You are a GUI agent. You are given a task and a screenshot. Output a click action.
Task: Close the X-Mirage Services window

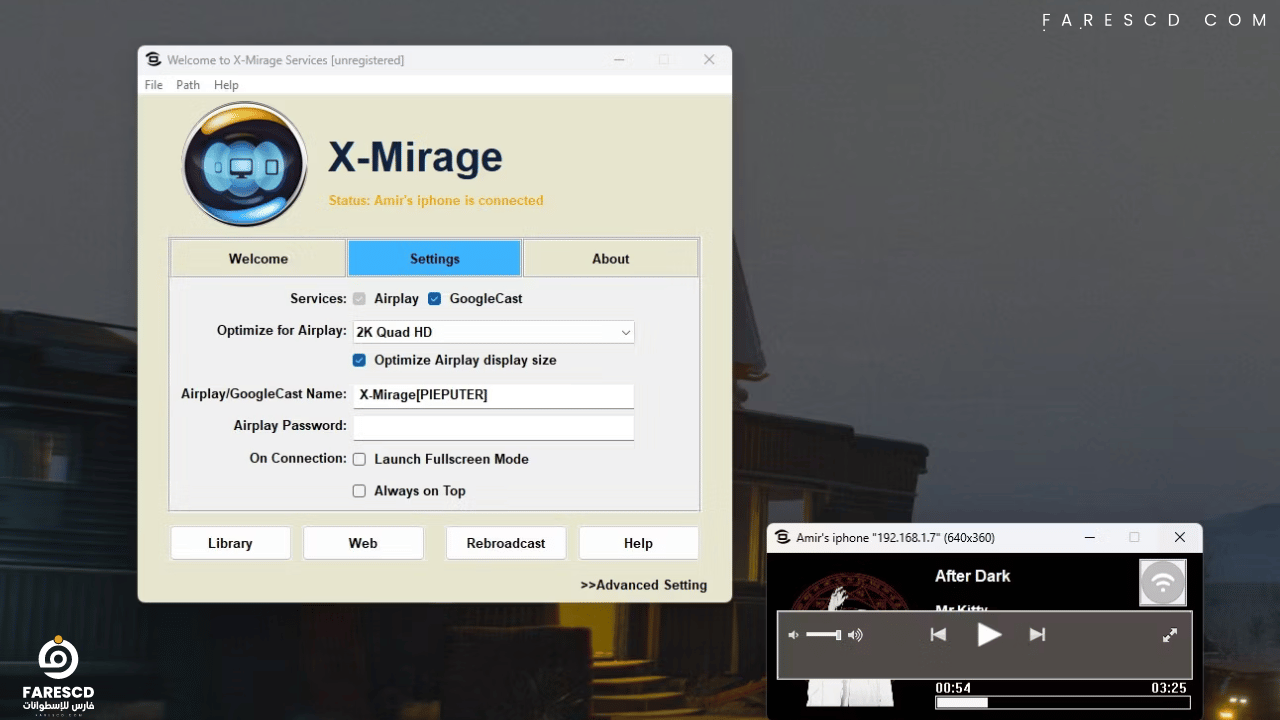[x=709, y=60]
